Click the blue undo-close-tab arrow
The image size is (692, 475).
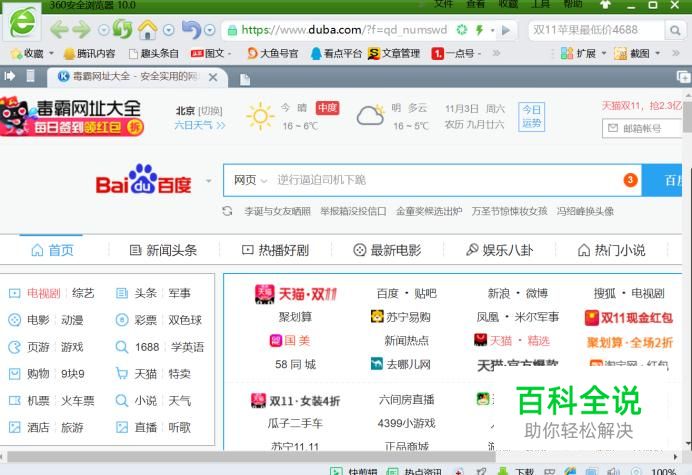(x=191, y=30)
